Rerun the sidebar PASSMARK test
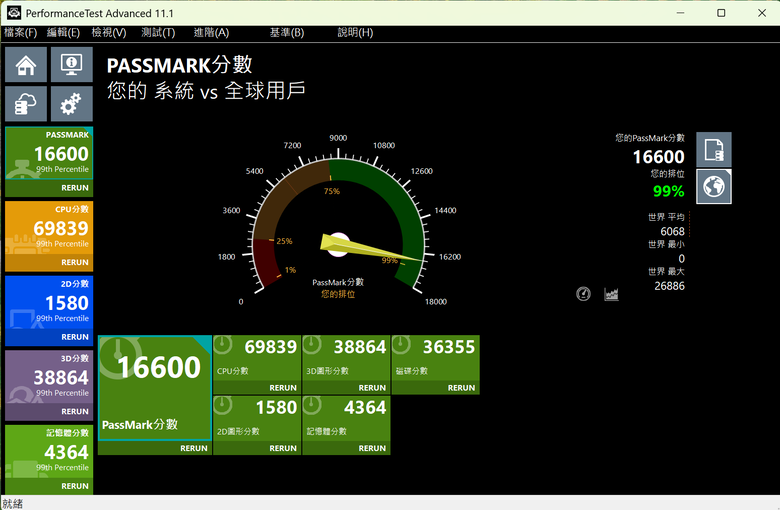The image size is (780, 510). pos(75,188)
